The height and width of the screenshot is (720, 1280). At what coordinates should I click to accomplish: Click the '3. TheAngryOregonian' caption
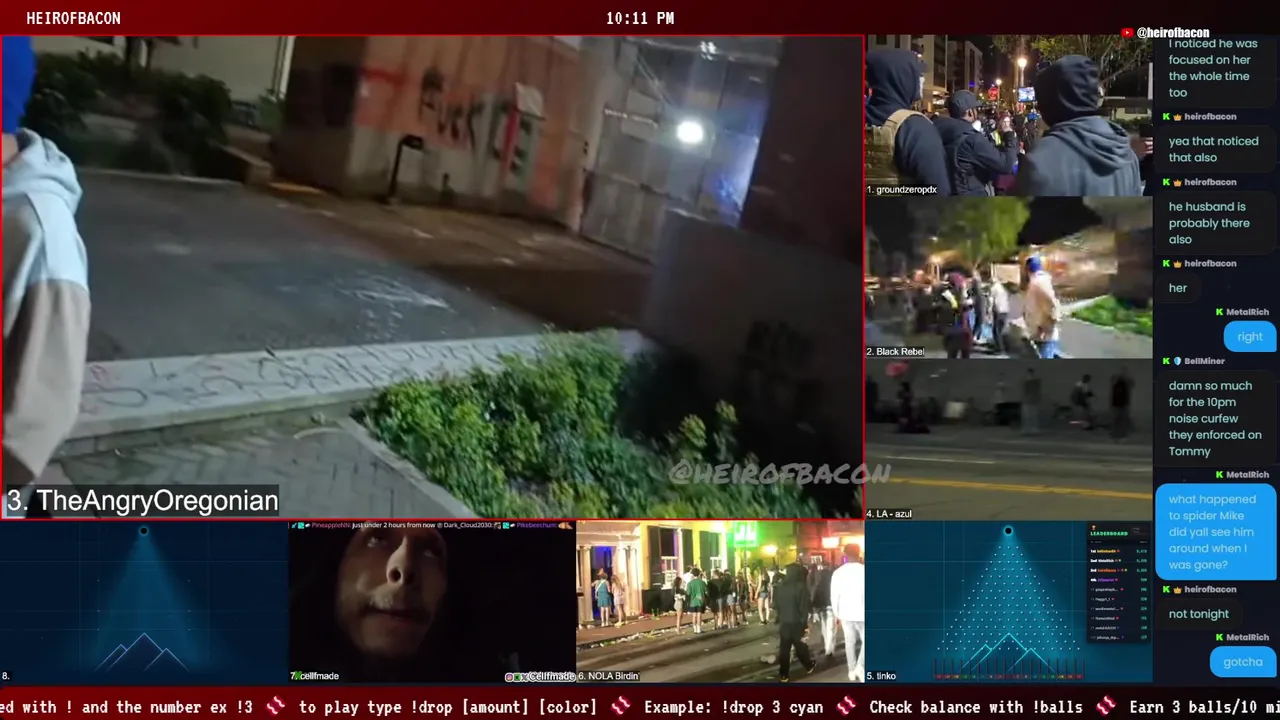pyautogui.click(x=142, y=501)
